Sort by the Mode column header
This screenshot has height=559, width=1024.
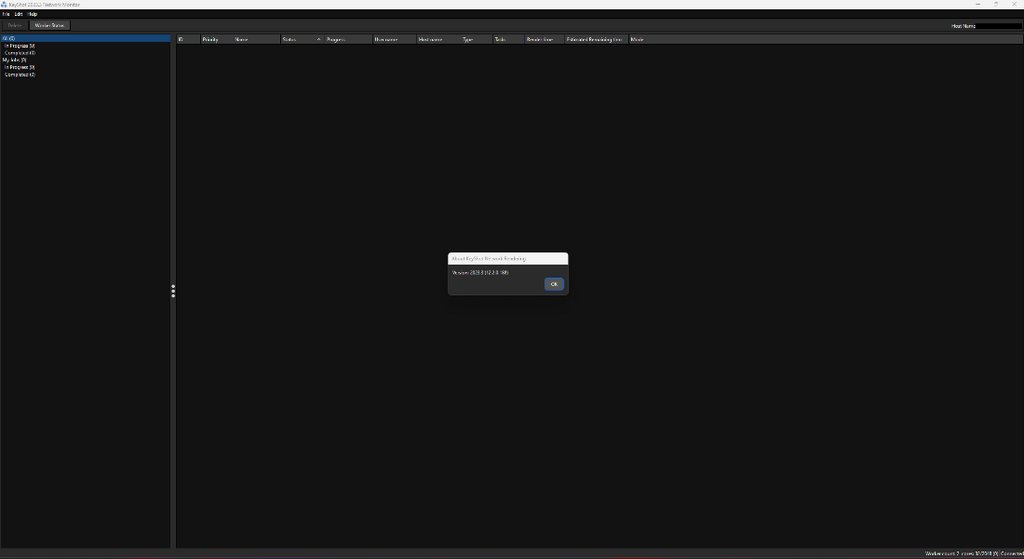point(637,39)
